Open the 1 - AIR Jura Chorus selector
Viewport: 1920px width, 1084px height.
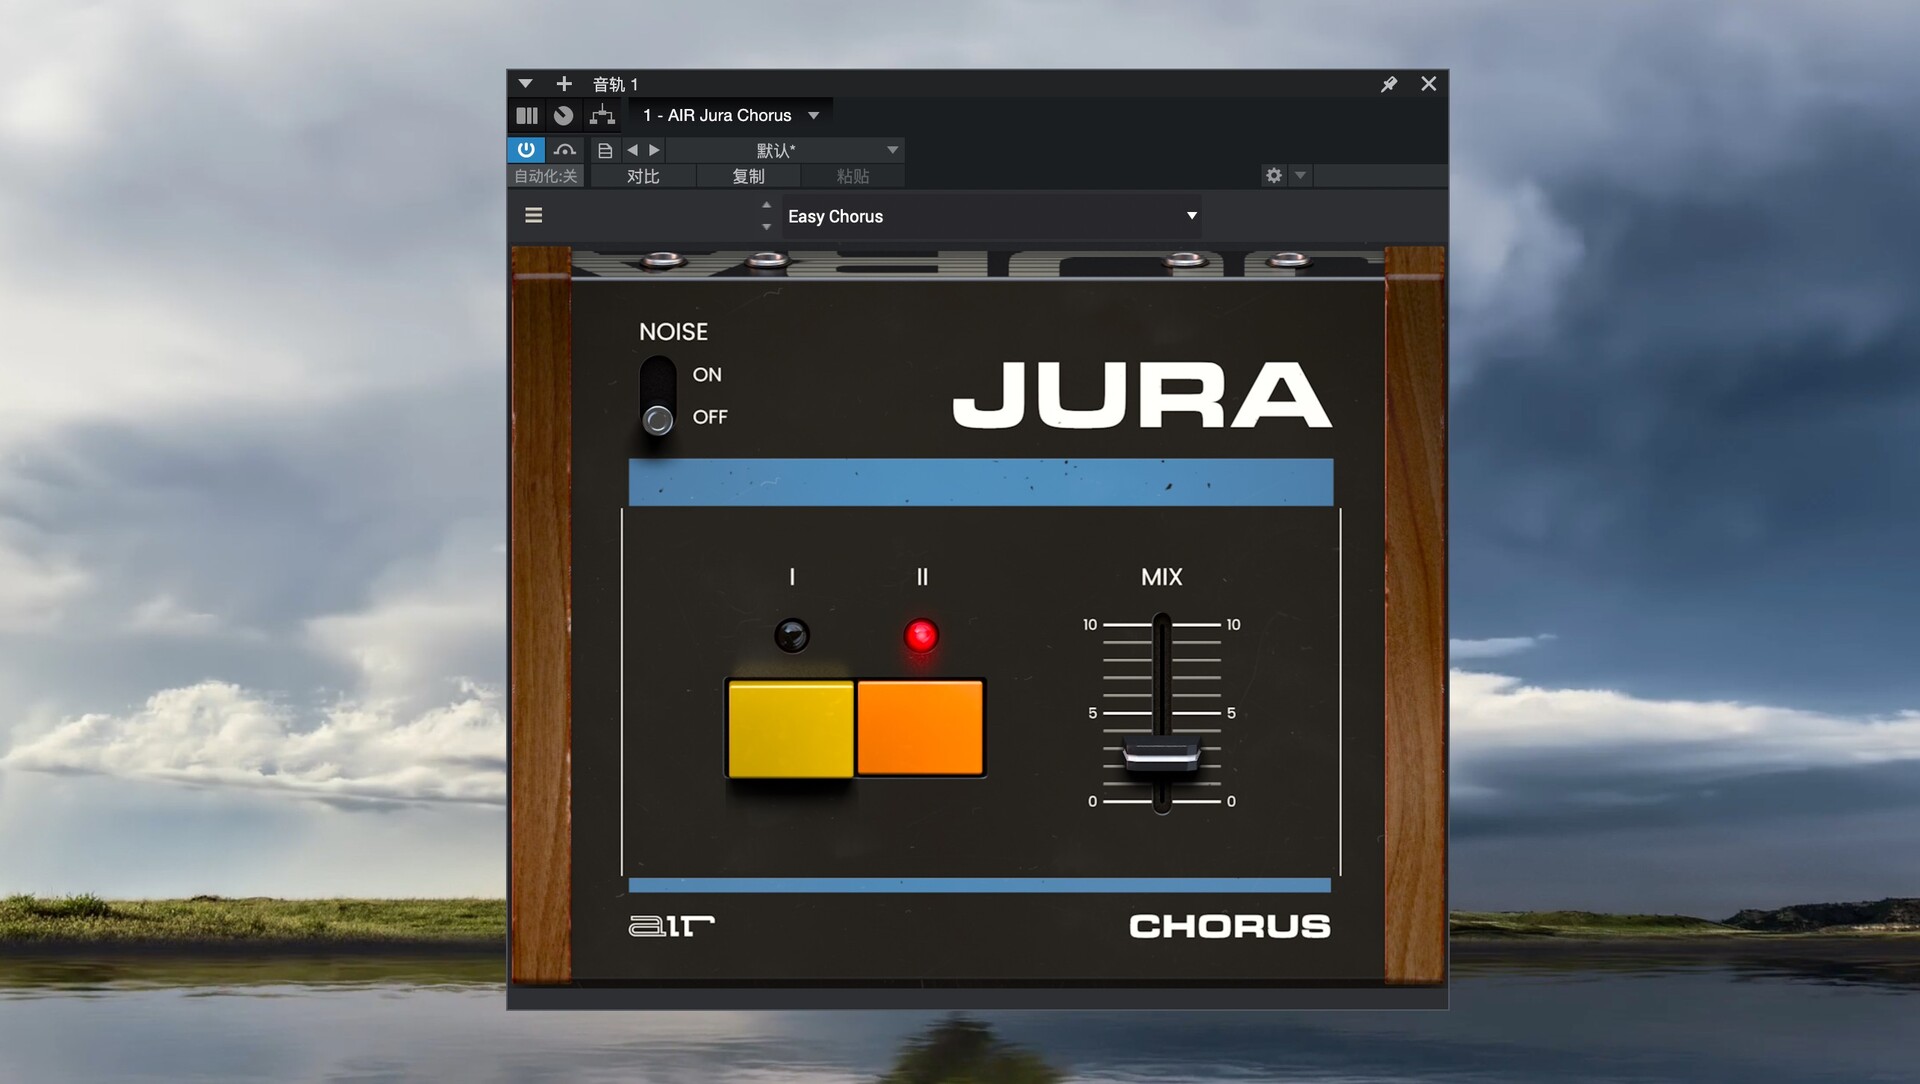click(x=730, y=114)
